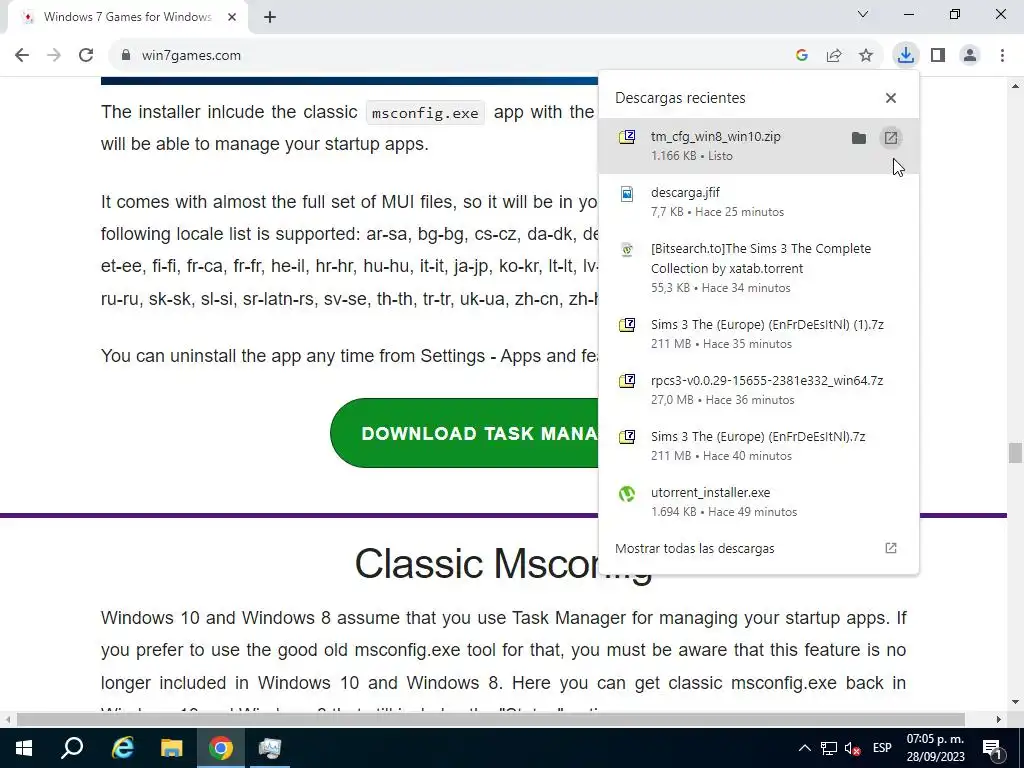Open the Chrome side panel
This screenshot has width=1024, height=768.
click(938, 56)
